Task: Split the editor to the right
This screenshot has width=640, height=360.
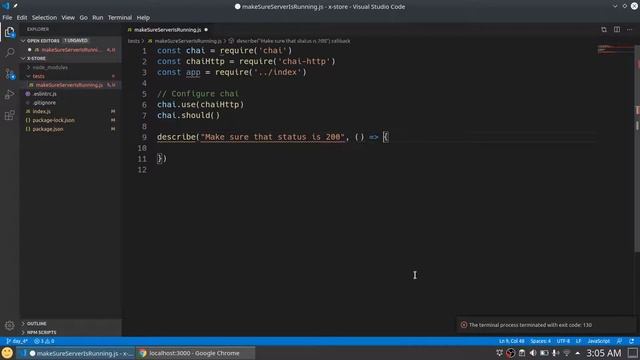Action: click(617, 29)
